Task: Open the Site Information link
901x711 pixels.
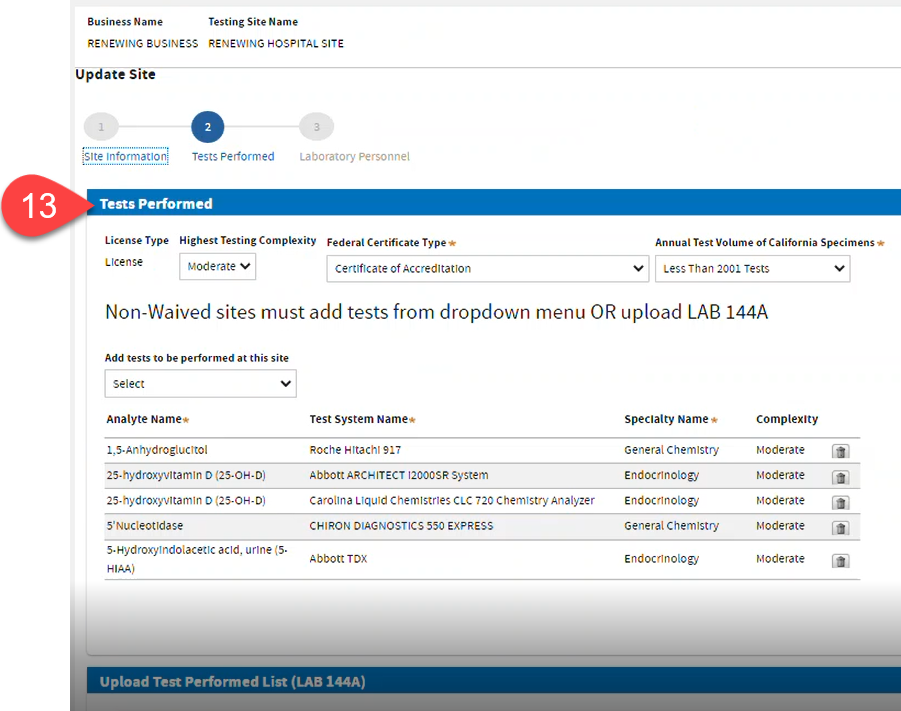Action: point(125,156)
